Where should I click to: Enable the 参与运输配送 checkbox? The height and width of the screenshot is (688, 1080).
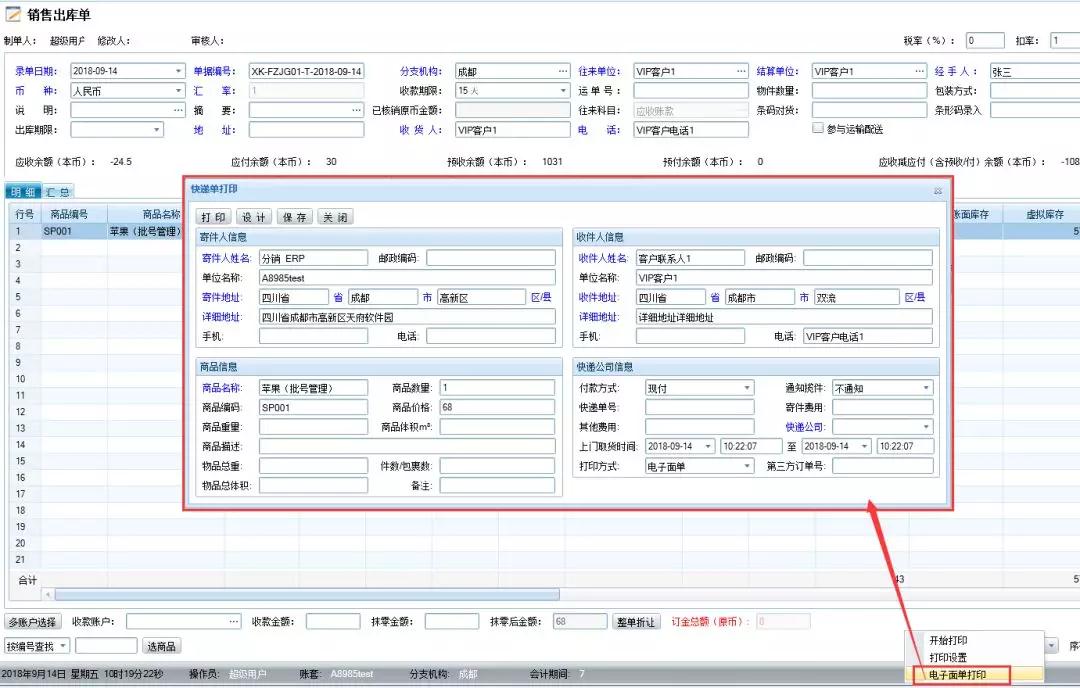[x=818, y=128]
